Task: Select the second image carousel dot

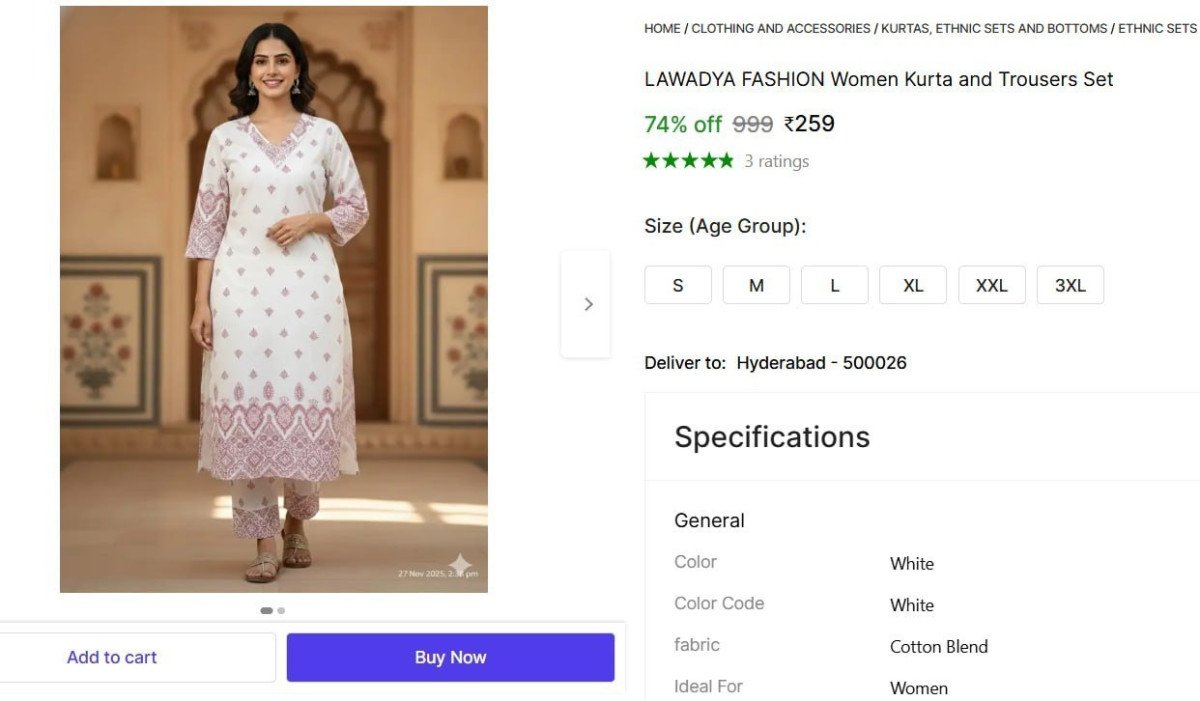Action: click(x=281, y=610)
